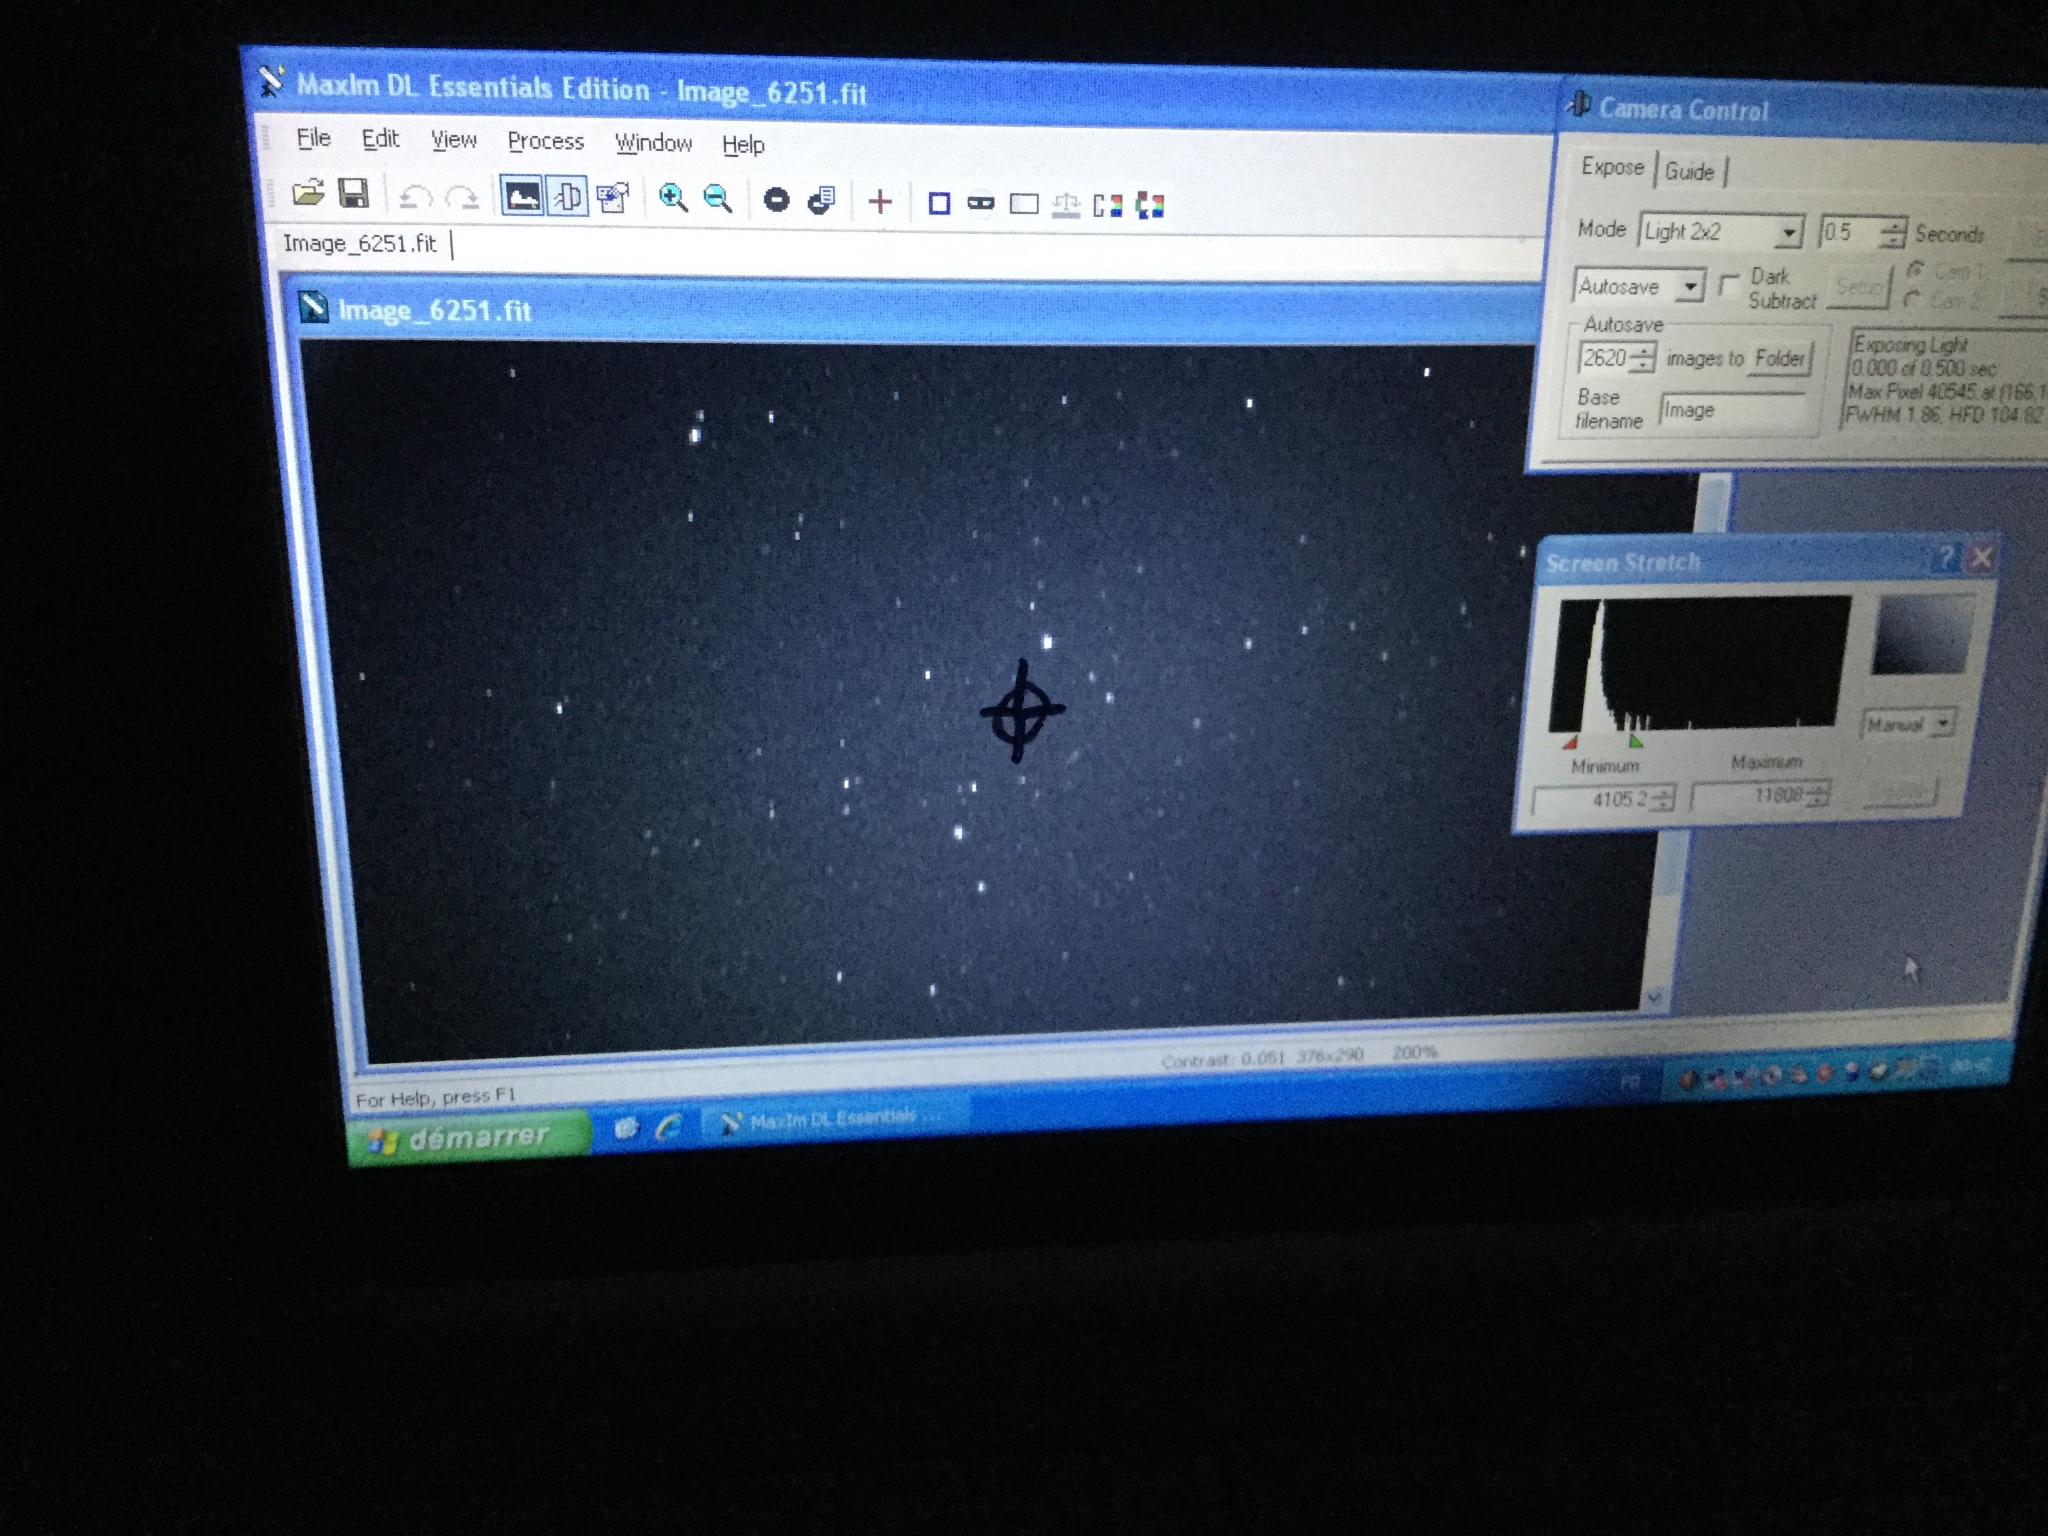Switch to the Guide tab
The width and height of the screenshot is (2048, 1536).
(x=1690, y=171)
